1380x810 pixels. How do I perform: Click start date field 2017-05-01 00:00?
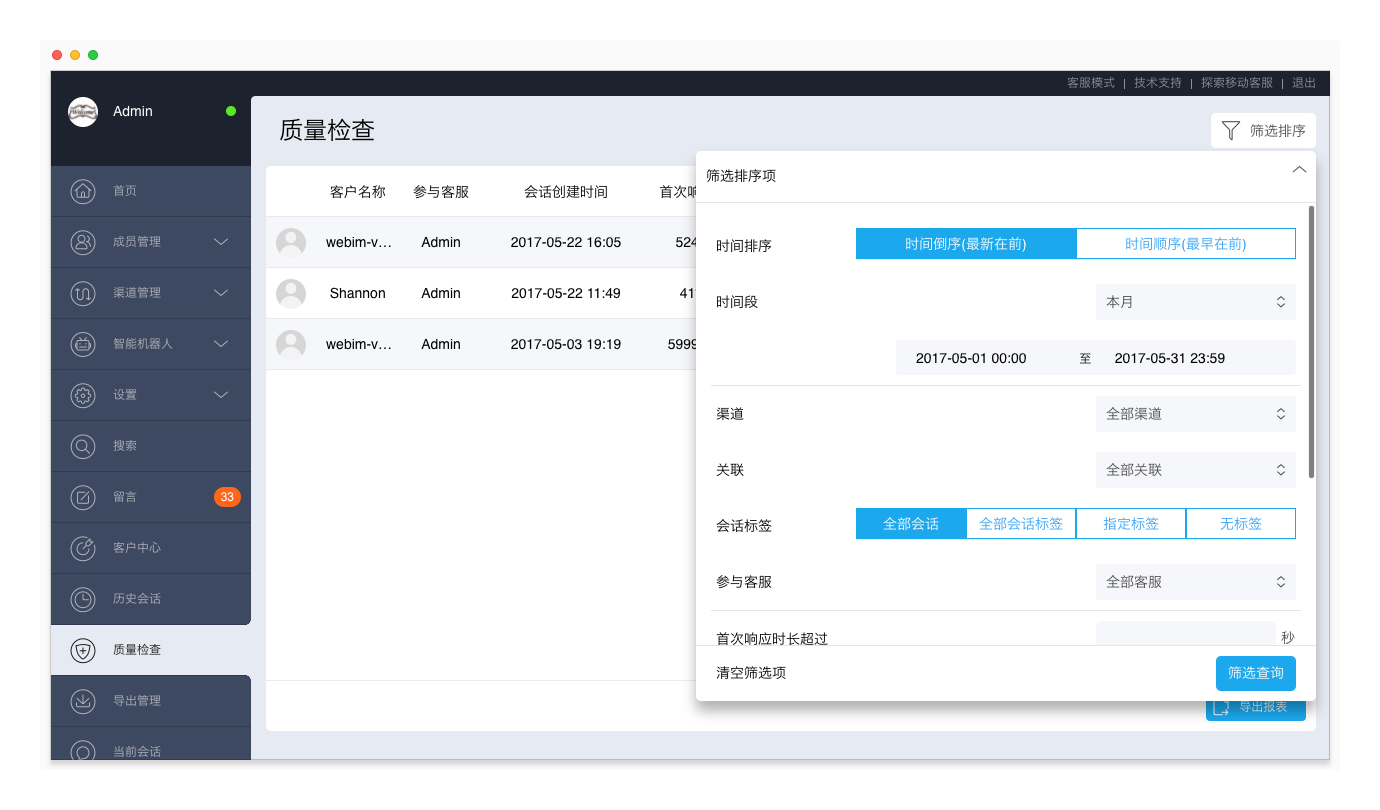coord(971,358)
